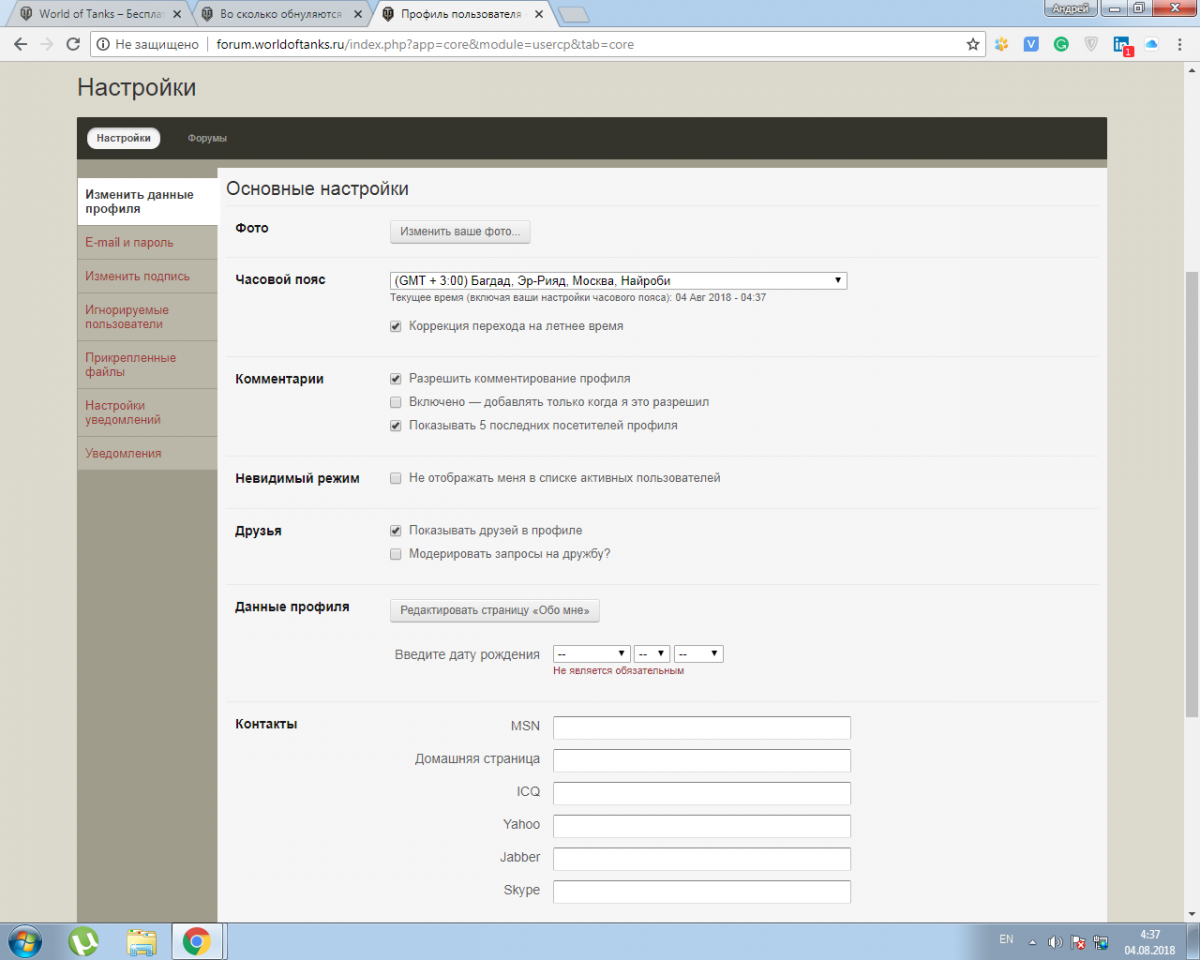This screenshot has height=960, width=1200.
Task: Click in the Jabber input field
Action: [x=702, y=859]
